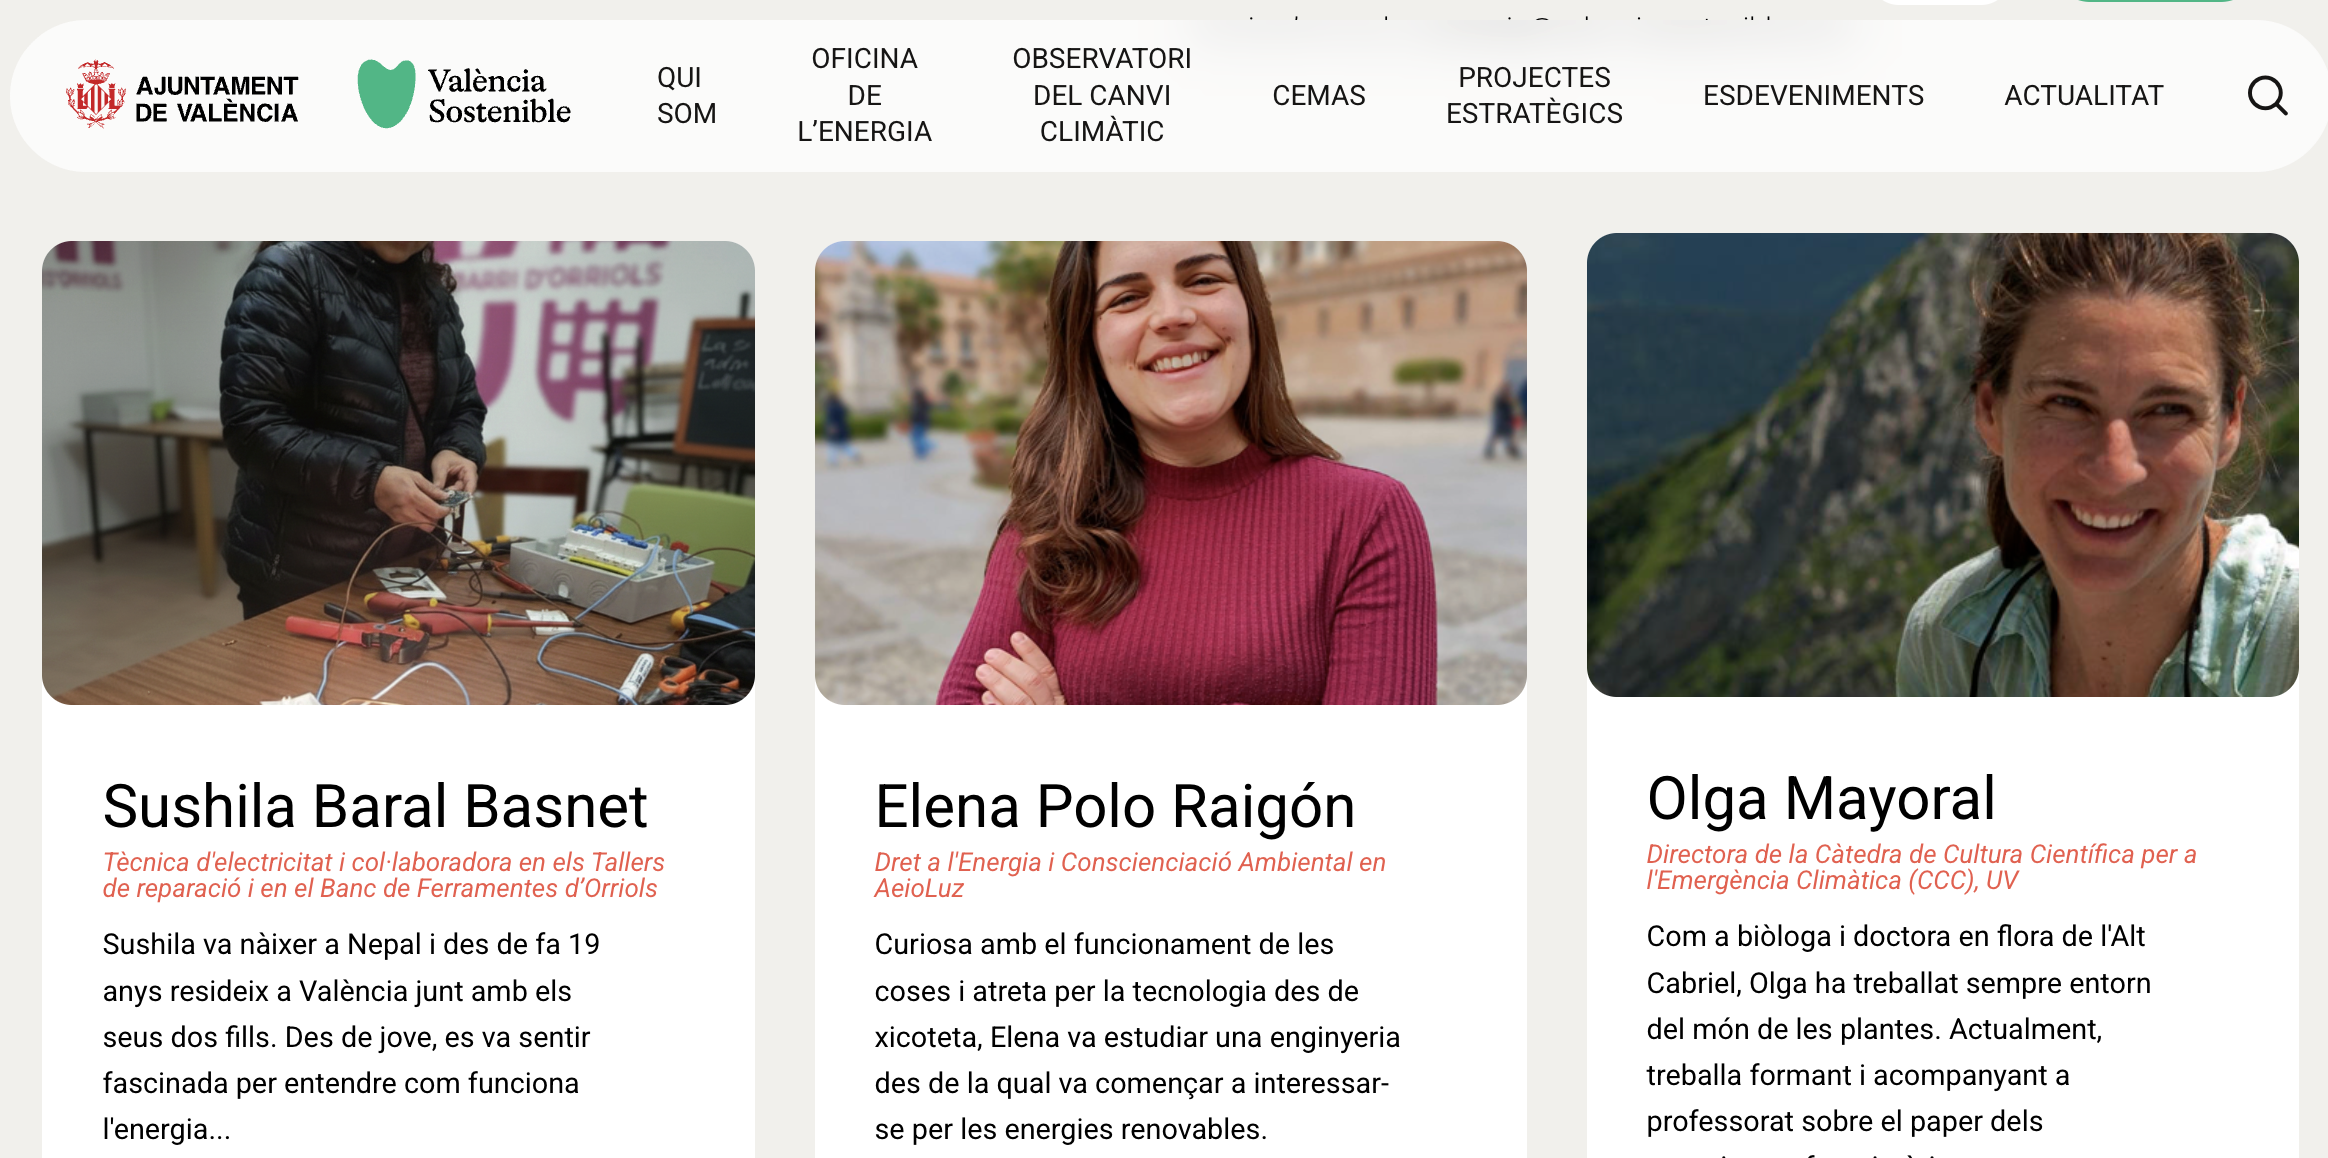This screenshot has height=1158, width=2328.
Task: Go to OBSERVATORI DEL CANVI CLIMÀTIC
Action: coord(1101,95)
